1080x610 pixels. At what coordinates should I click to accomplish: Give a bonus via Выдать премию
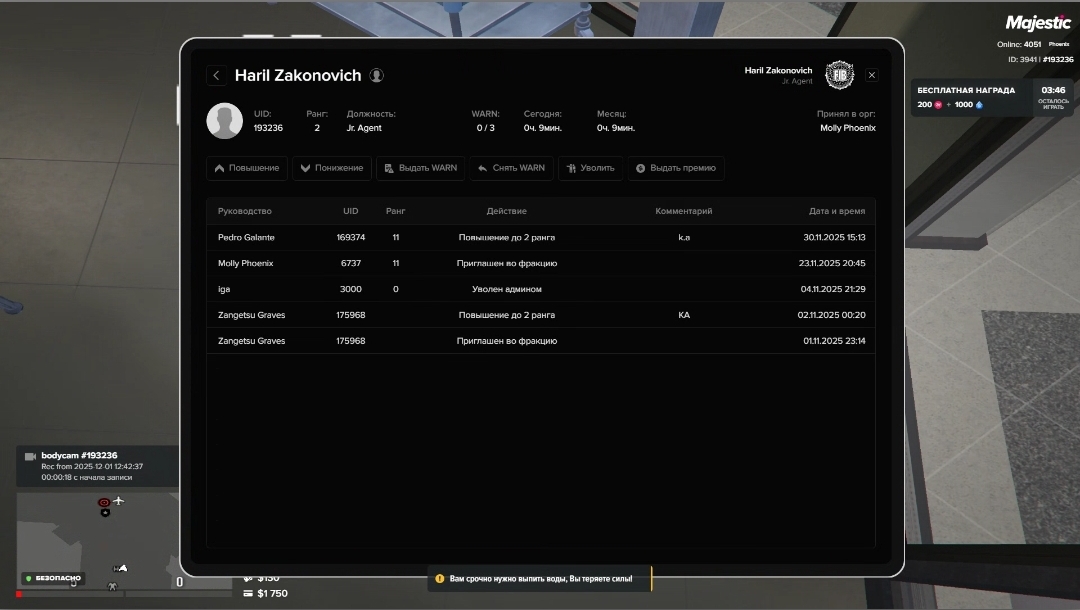[676, 168]
